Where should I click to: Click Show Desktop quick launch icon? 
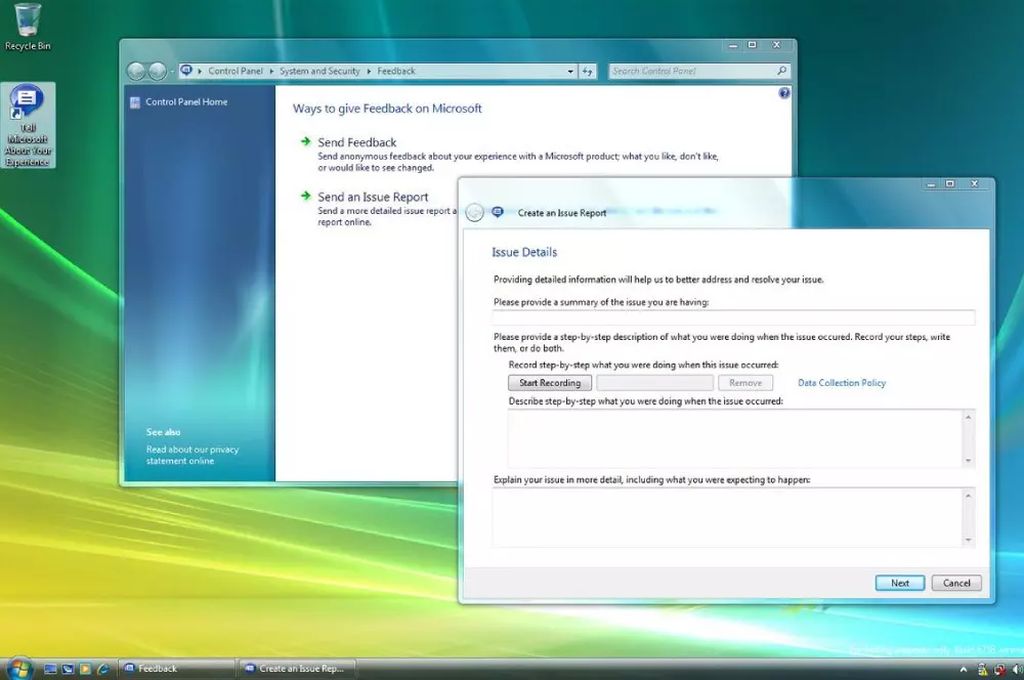click(50, 669)
